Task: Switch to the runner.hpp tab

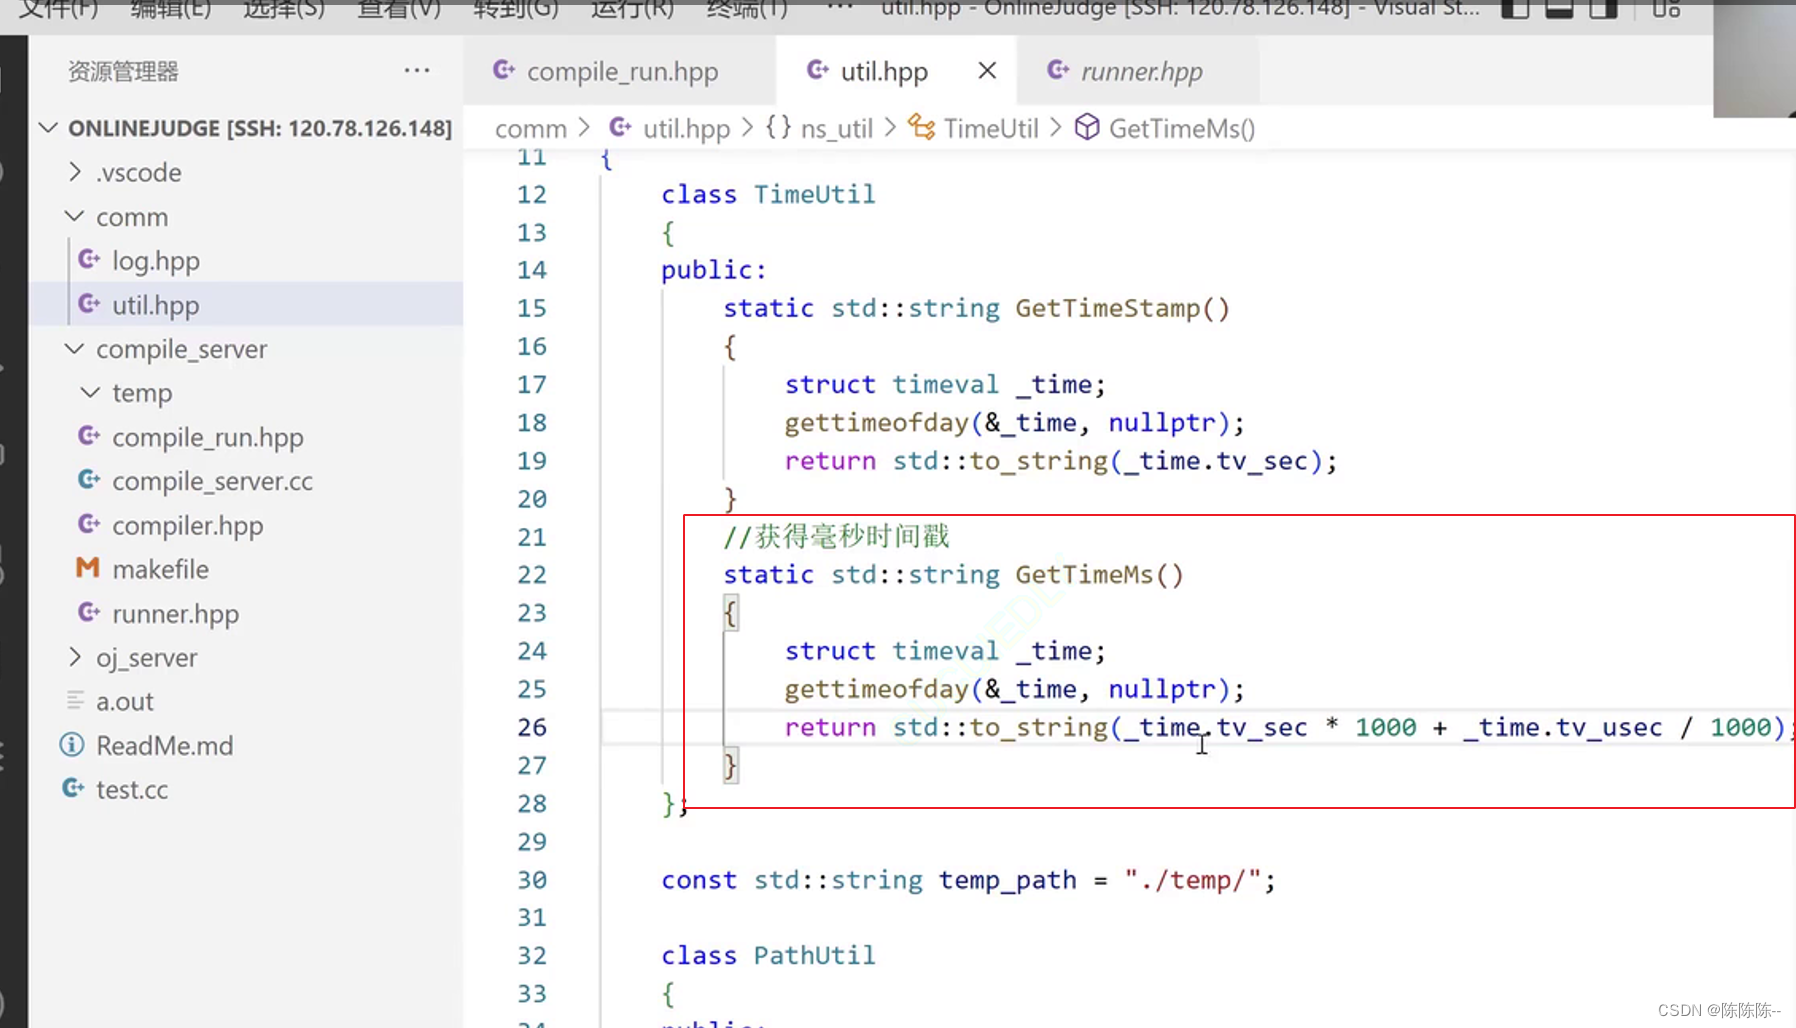Action: (x=1138, y=71)
